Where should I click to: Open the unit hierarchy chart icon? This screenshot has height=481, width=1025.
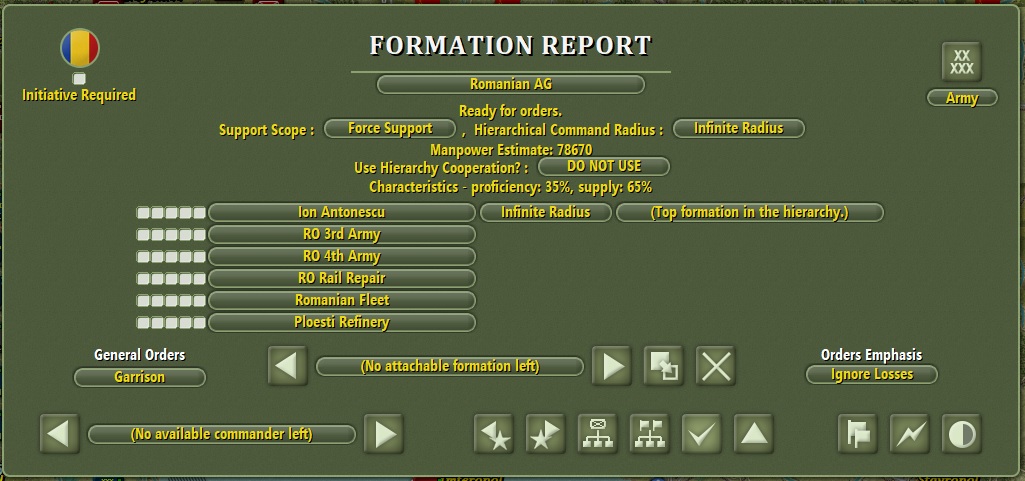point(597,434)
